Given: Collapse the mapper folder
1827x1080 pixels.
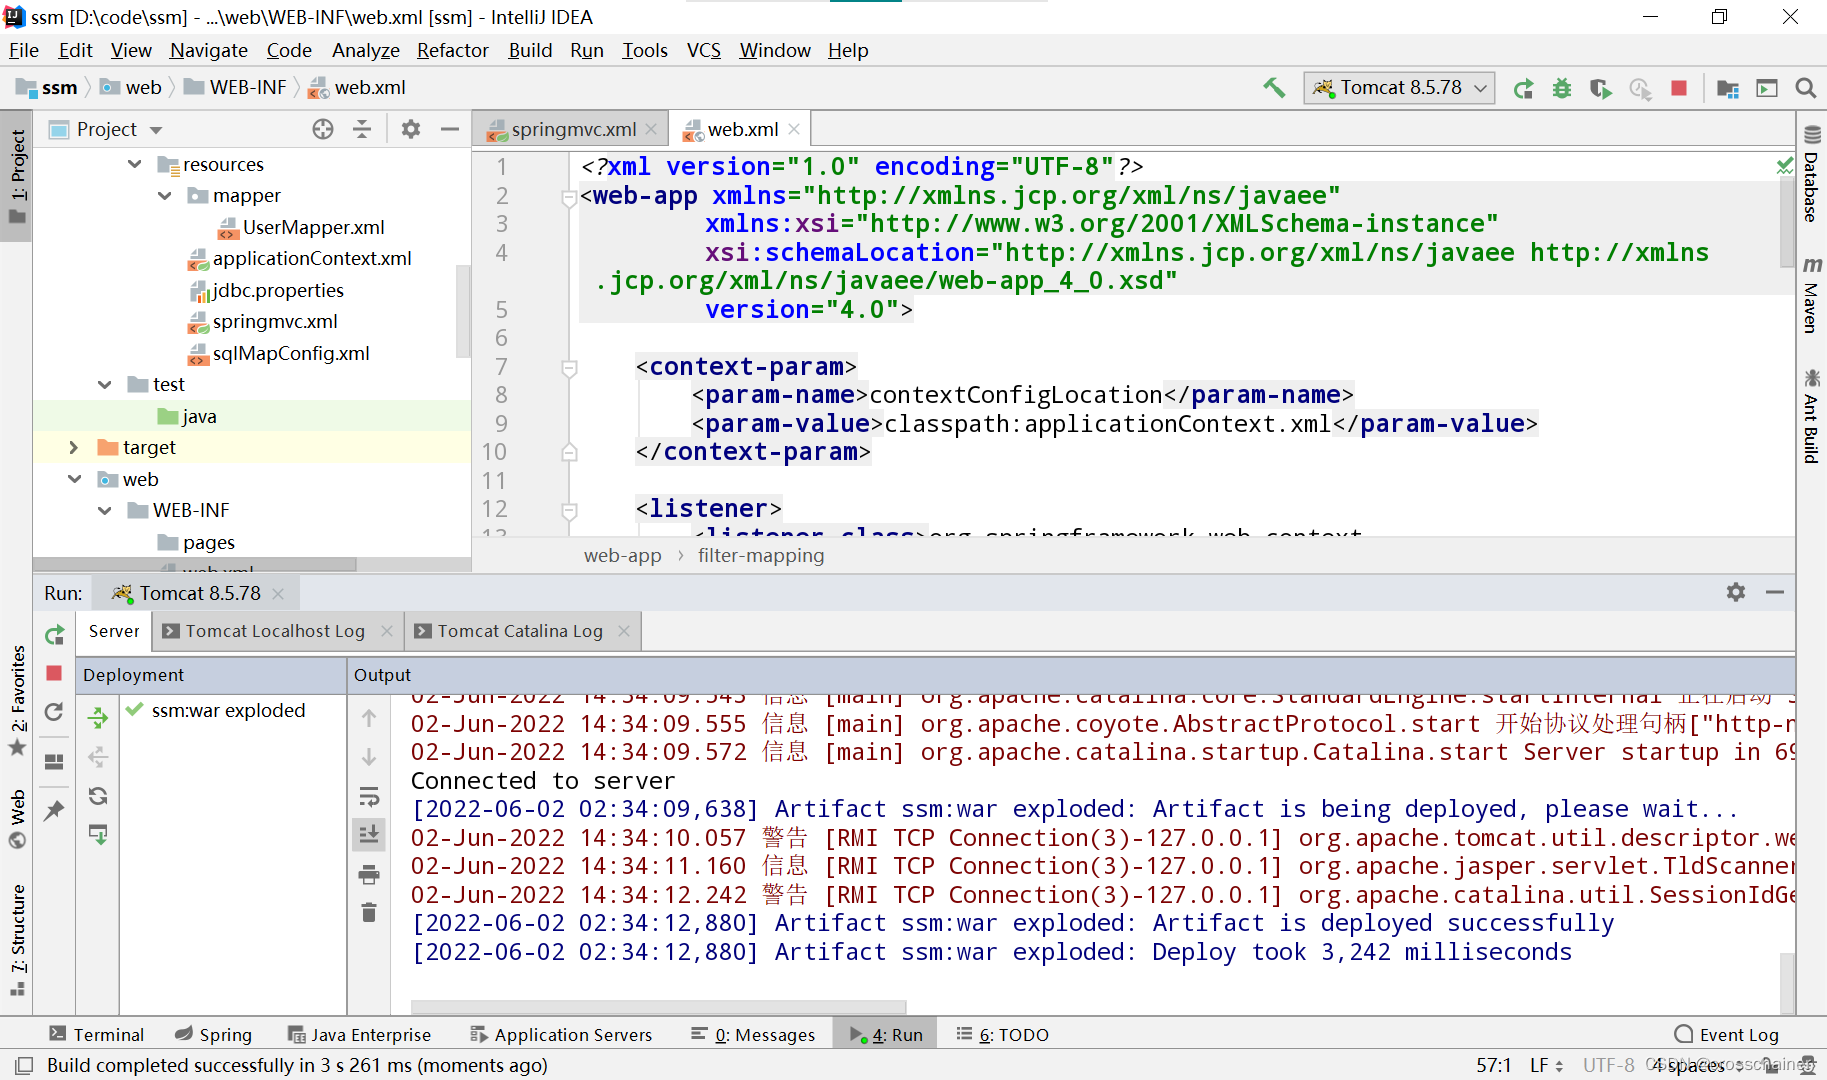Looking at the screenshot, I should 165,196.
